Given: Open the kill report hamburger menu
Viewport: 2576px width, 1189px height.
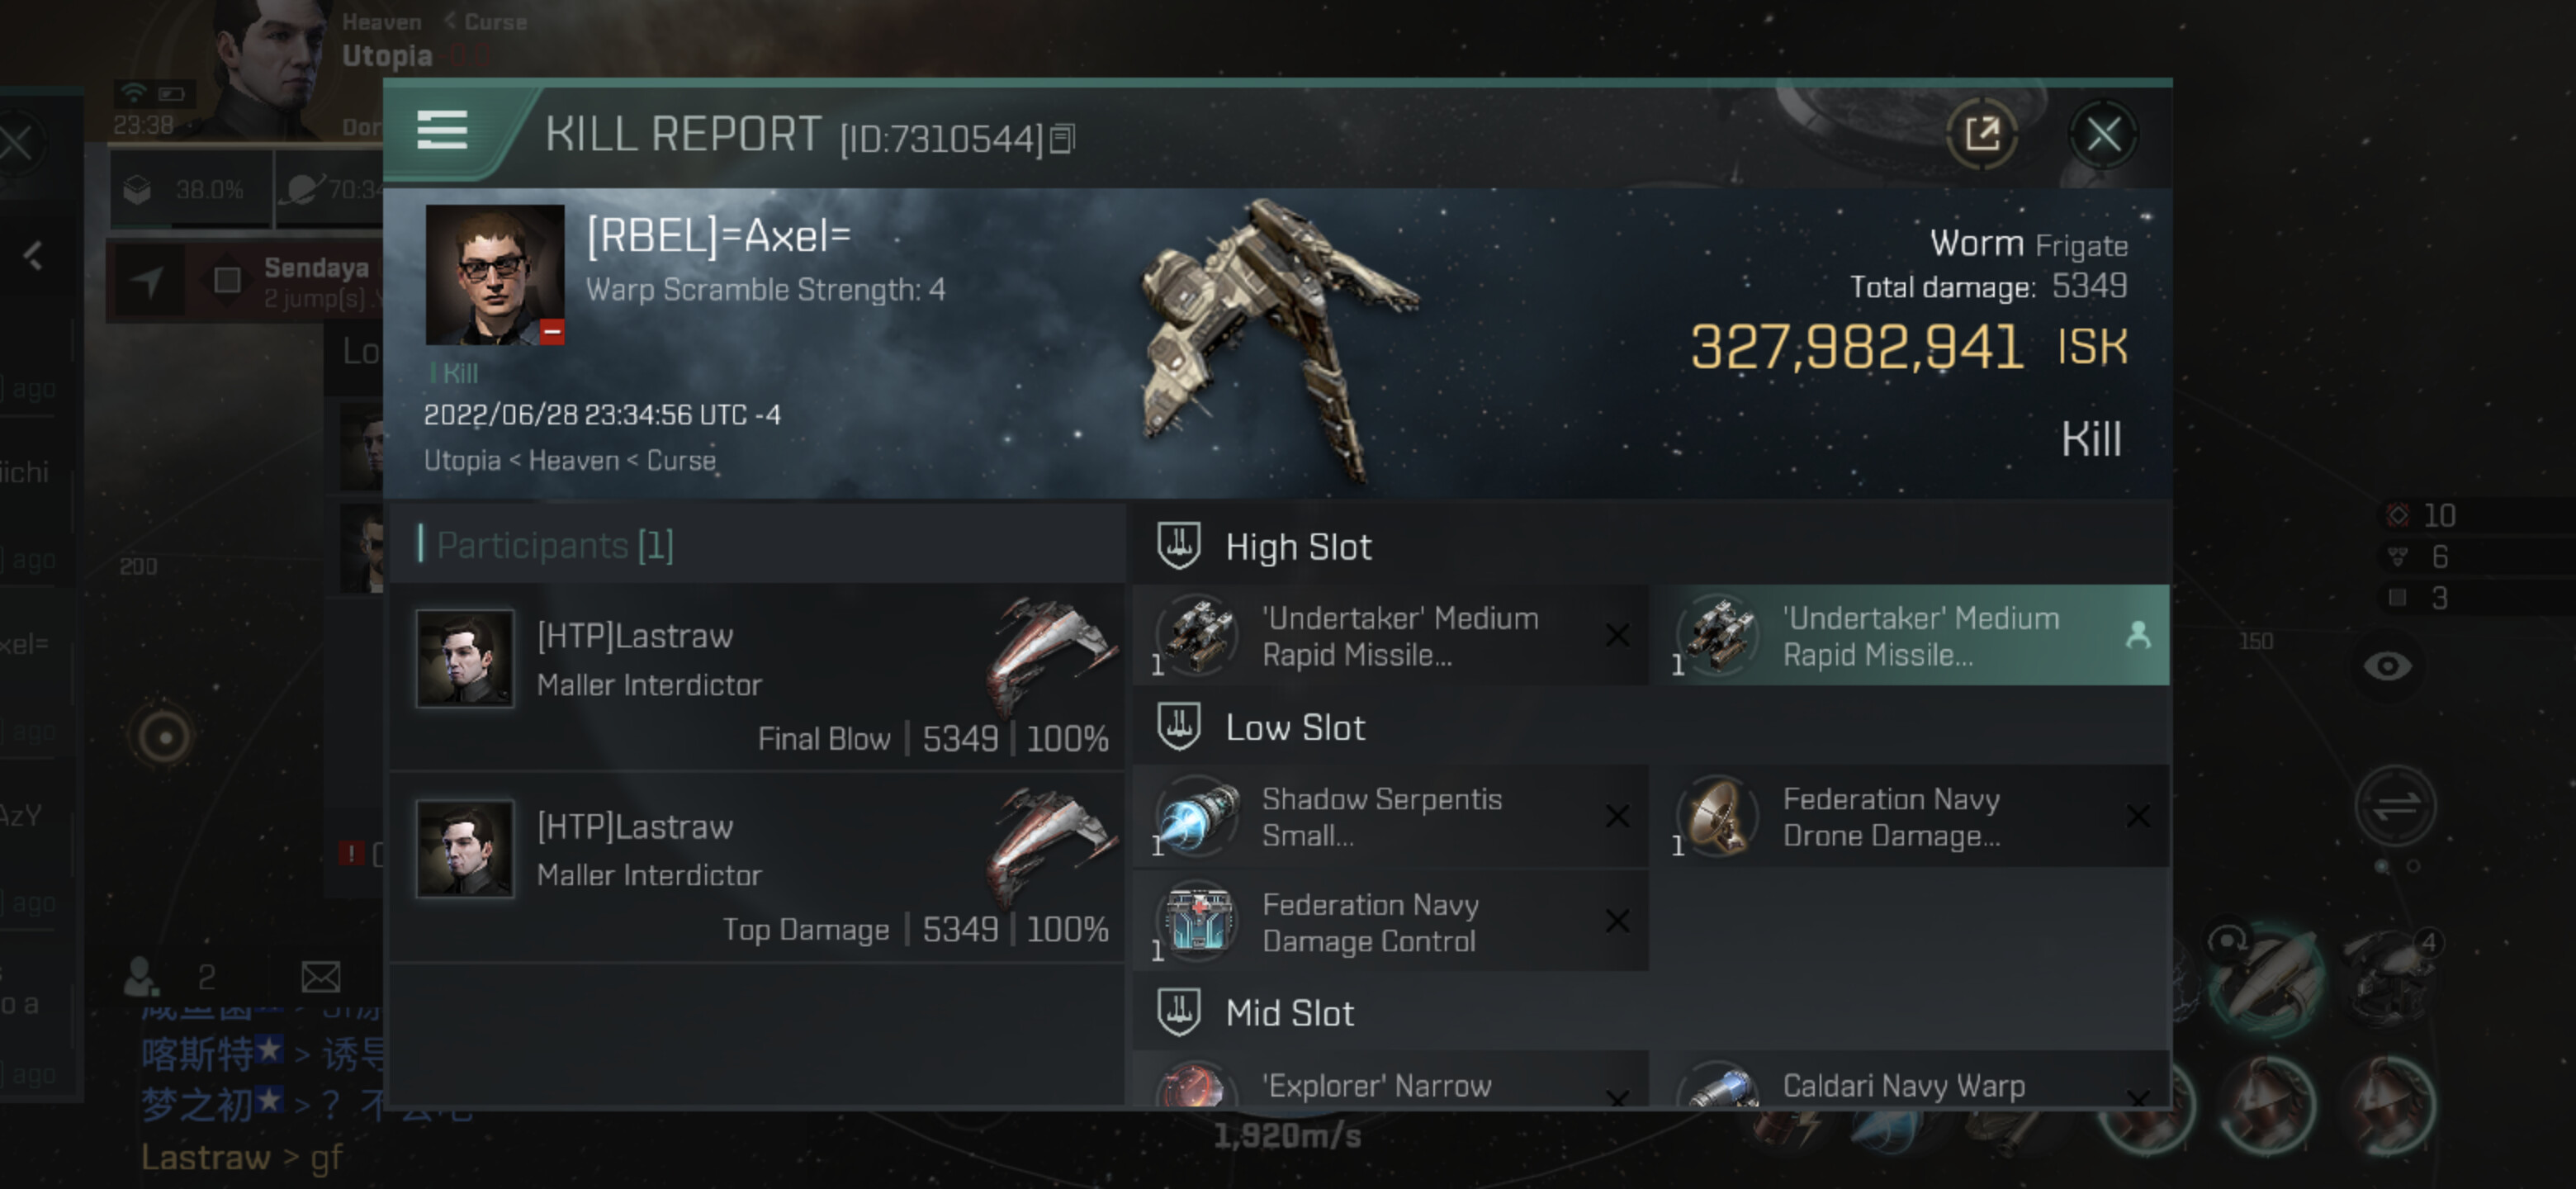Looking at the screenshot, I should pyautogui.click(x=441, y=131).
